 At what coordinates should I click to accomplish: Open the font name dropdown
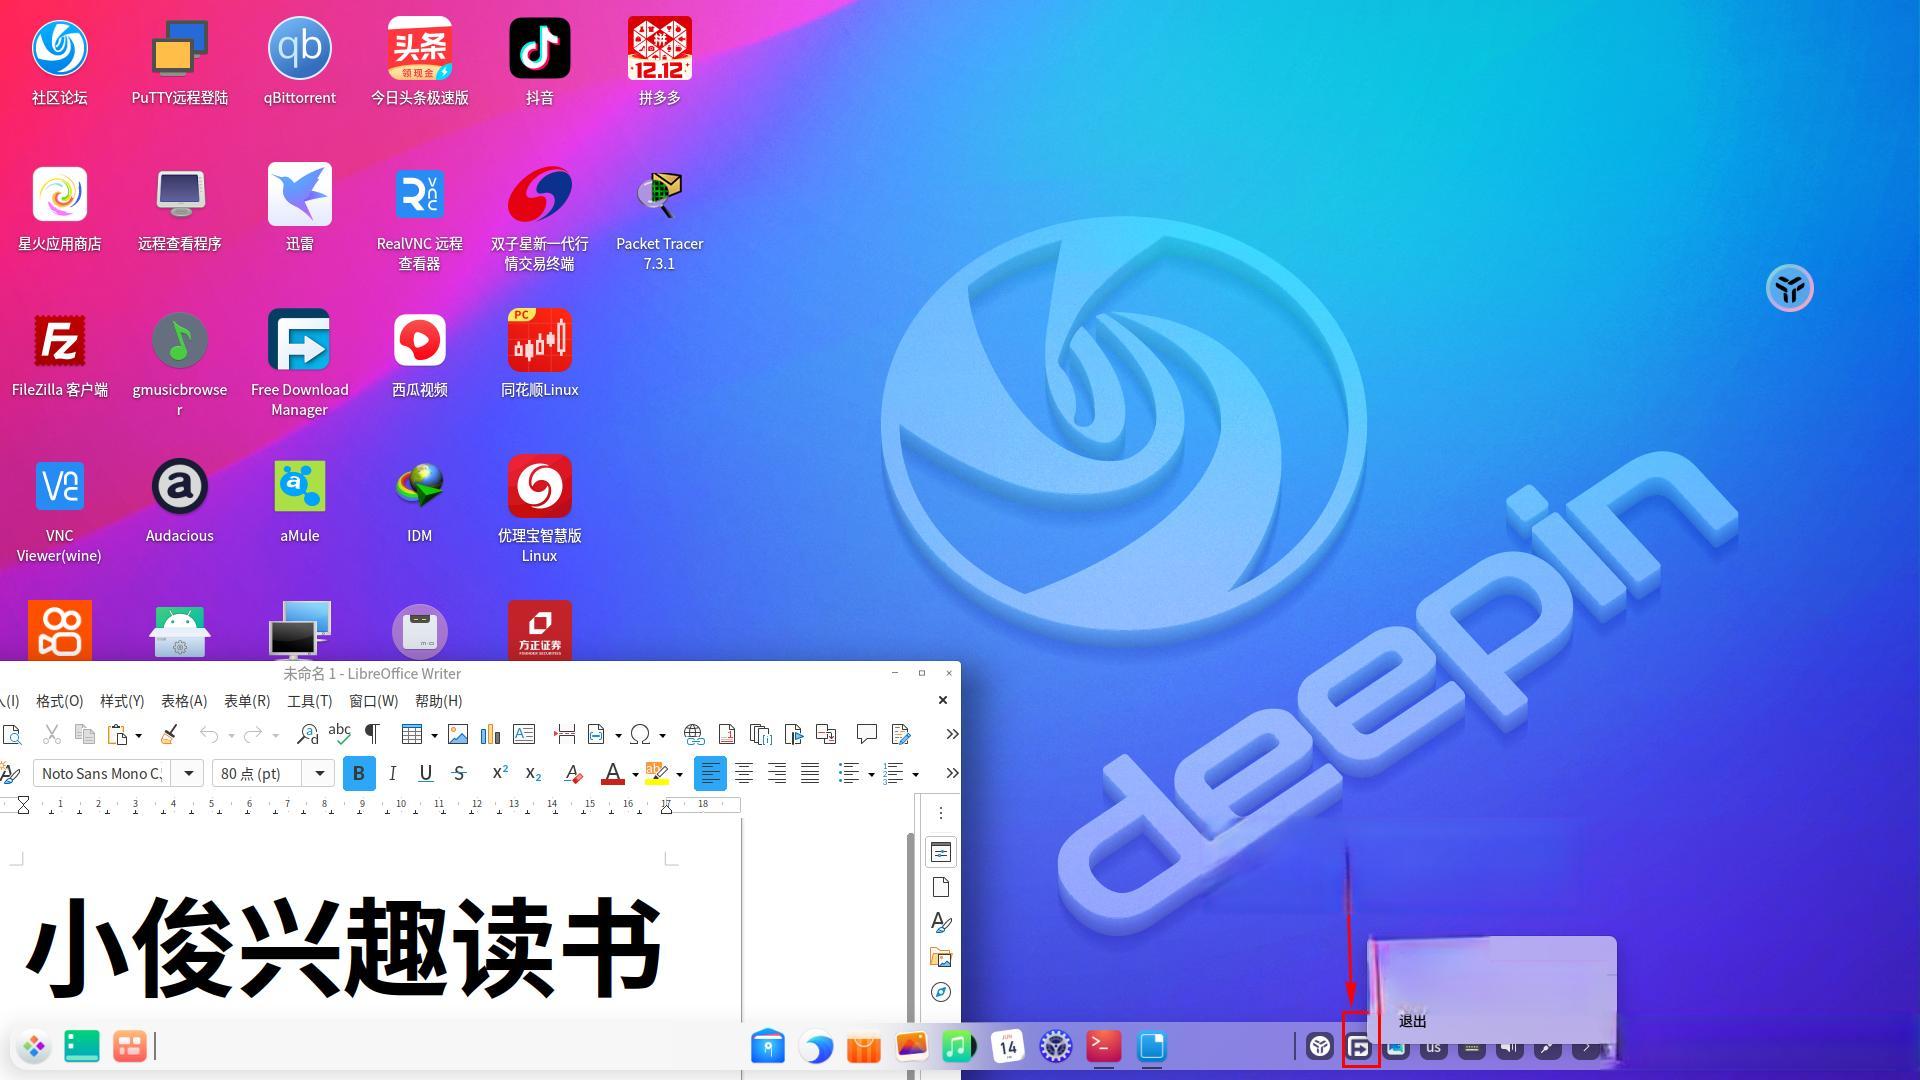[x=189, y=773]
